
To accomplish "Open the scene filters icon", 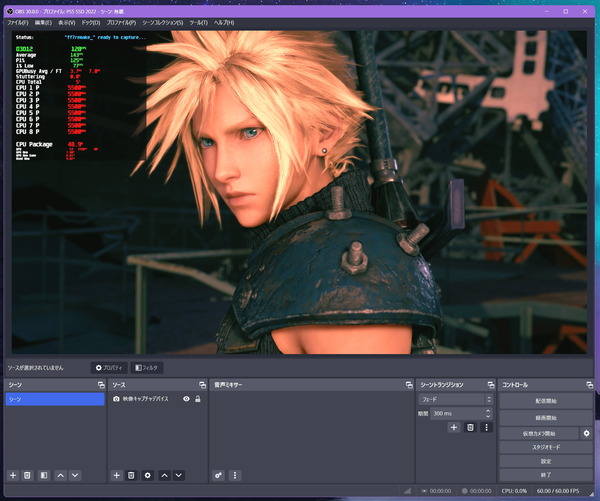I will (x=44, y=475).
